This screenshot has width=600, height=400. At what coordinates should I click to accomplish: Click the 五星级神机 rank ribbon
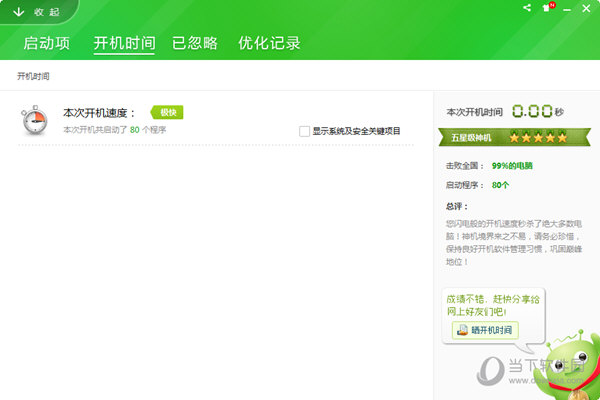[468, 137]
